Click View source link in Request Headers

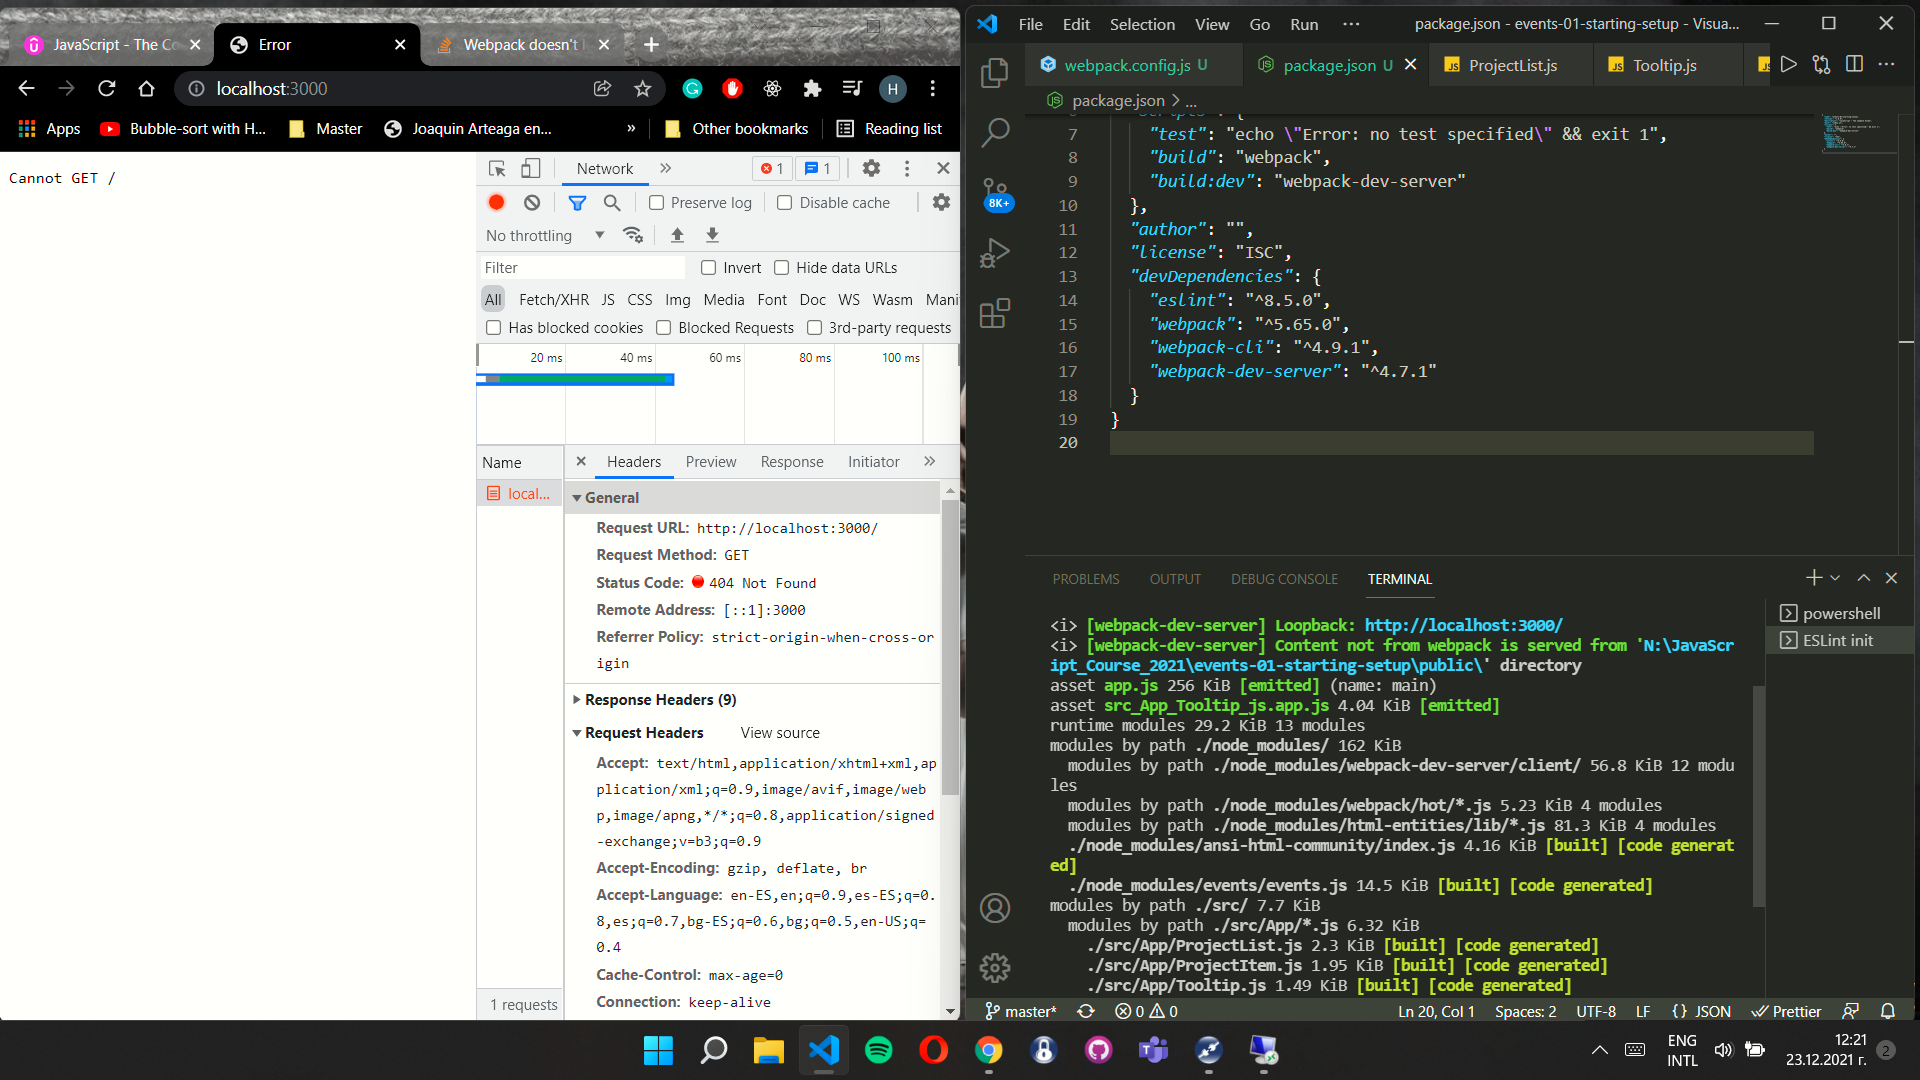[x=781, y=732]
